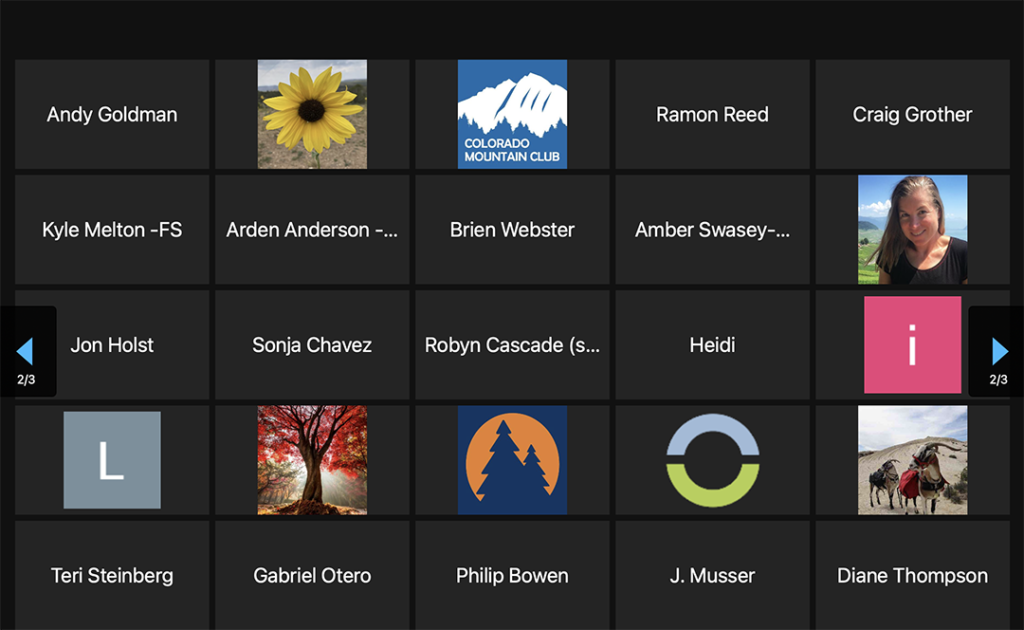Select the red autumn tree picture tile
This screenshot has width=1024, height=630.
coord(312,460)
